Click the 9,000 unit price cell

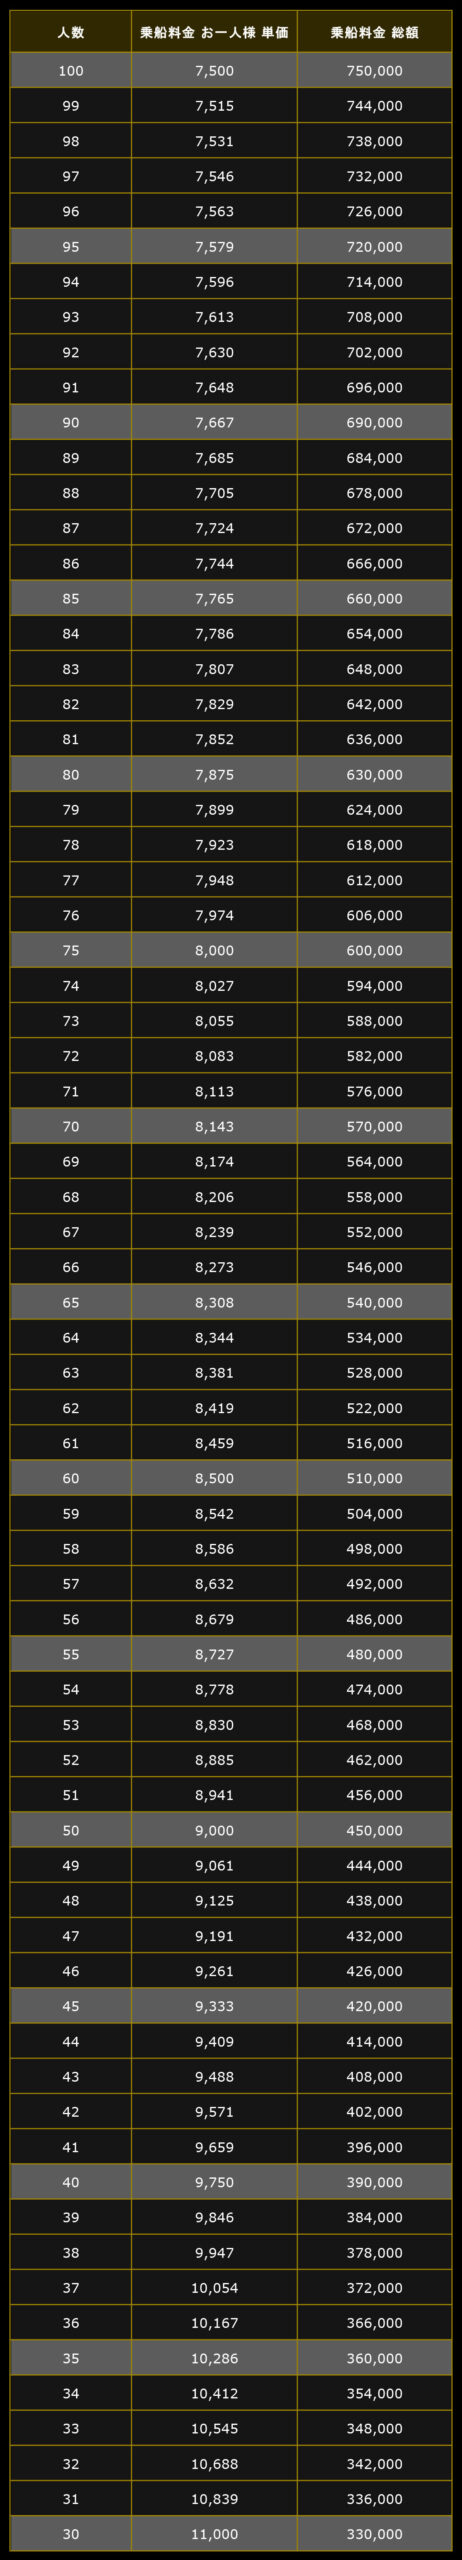tap(214, 1830)
